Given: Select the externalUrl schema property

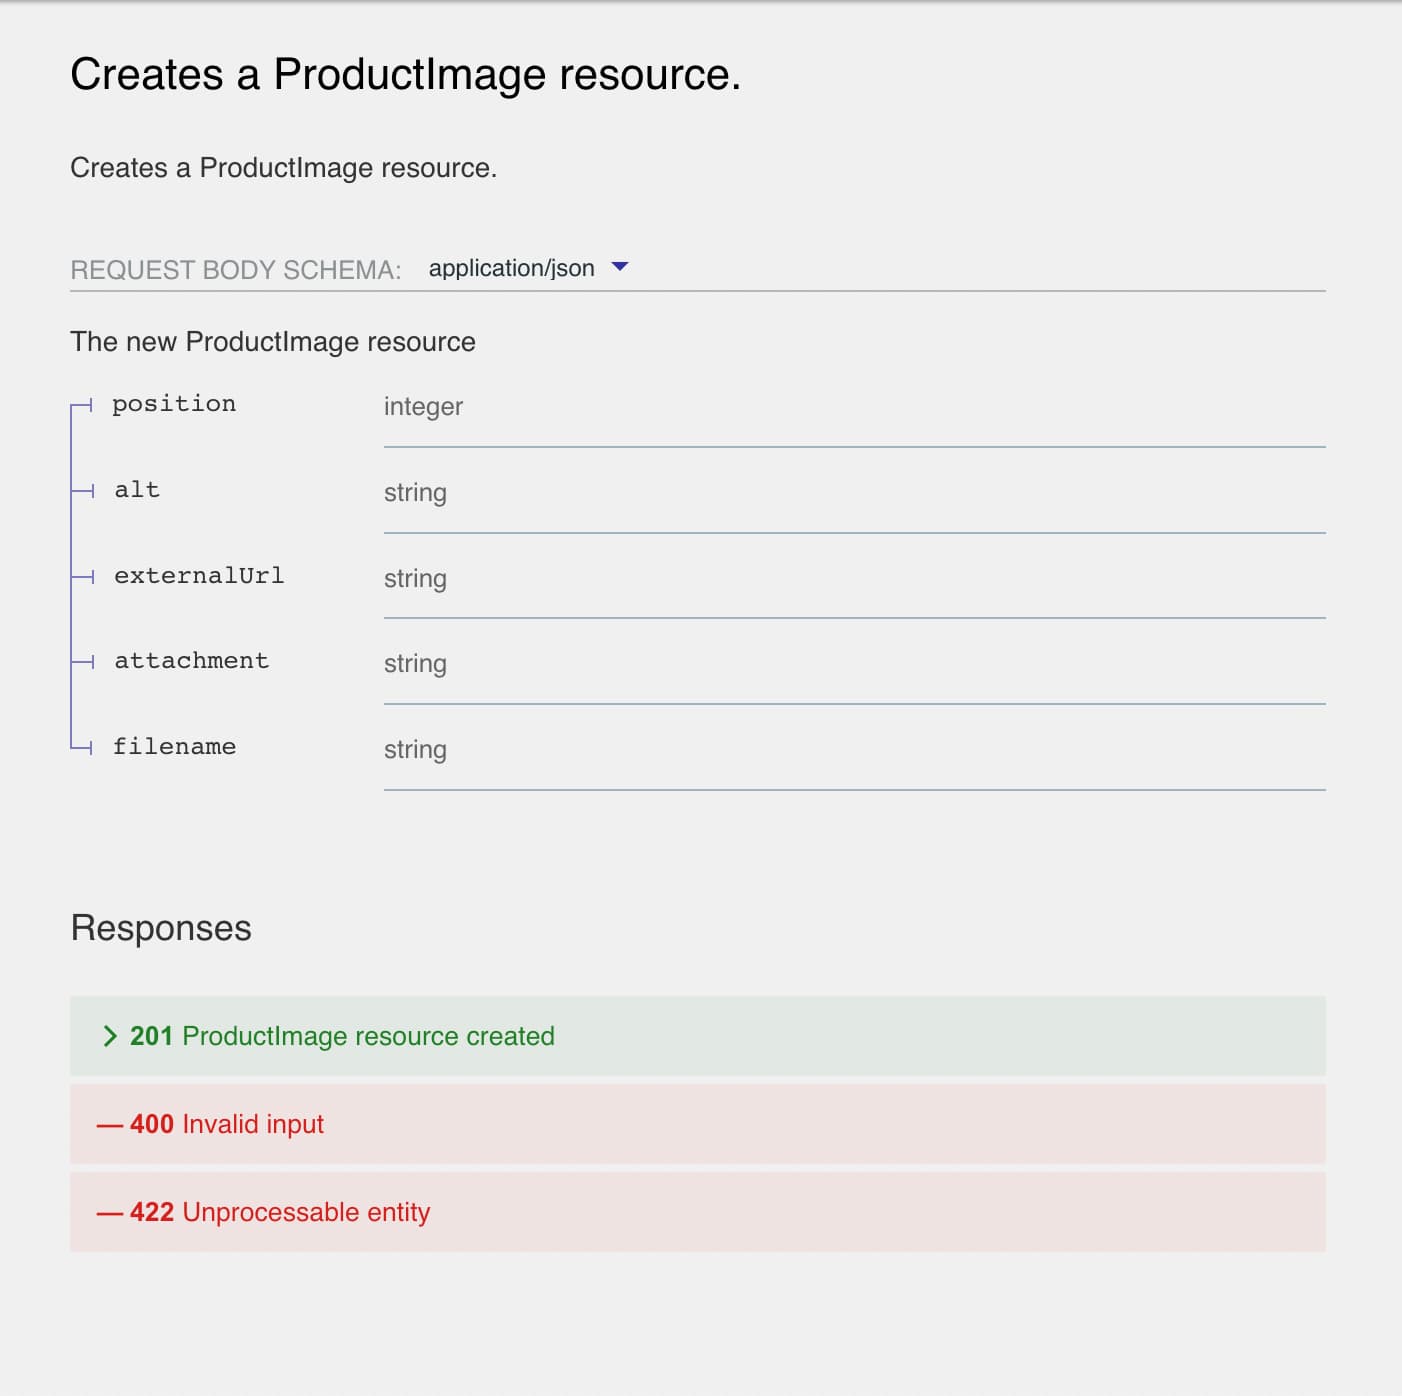Looking at the screenshot, I should 200,575.
